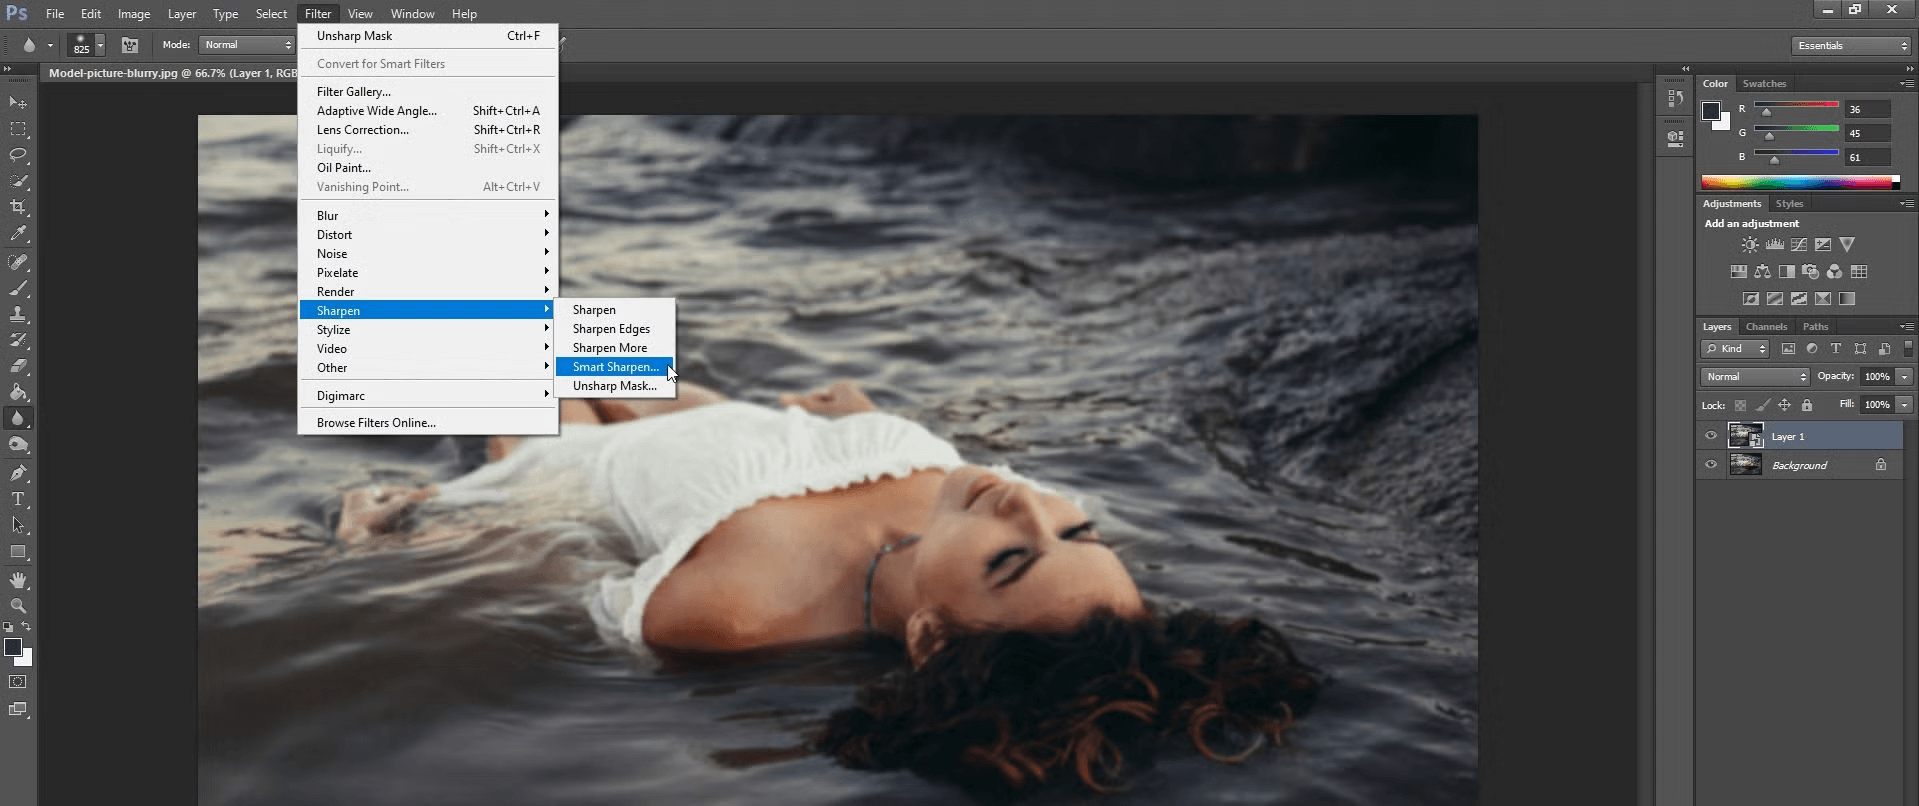Open the Opacity slider dropdown
Screen dimensions: 1919x806
1905,377
